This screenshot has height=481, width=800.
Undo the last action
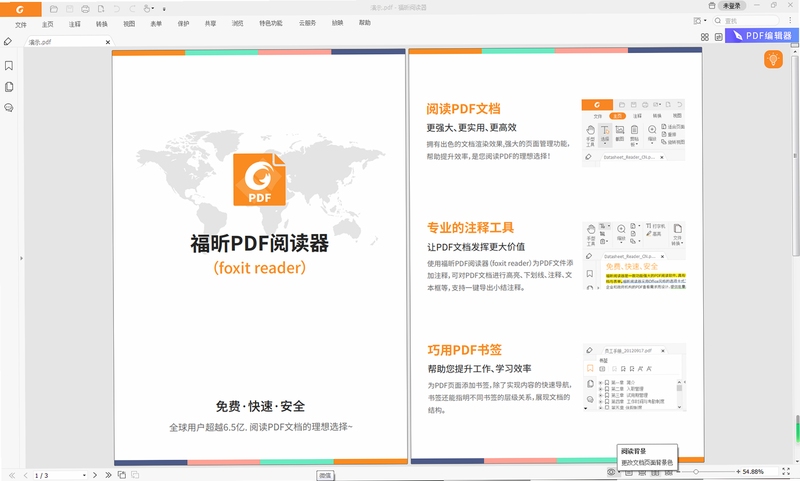click(x=116, y=9)
